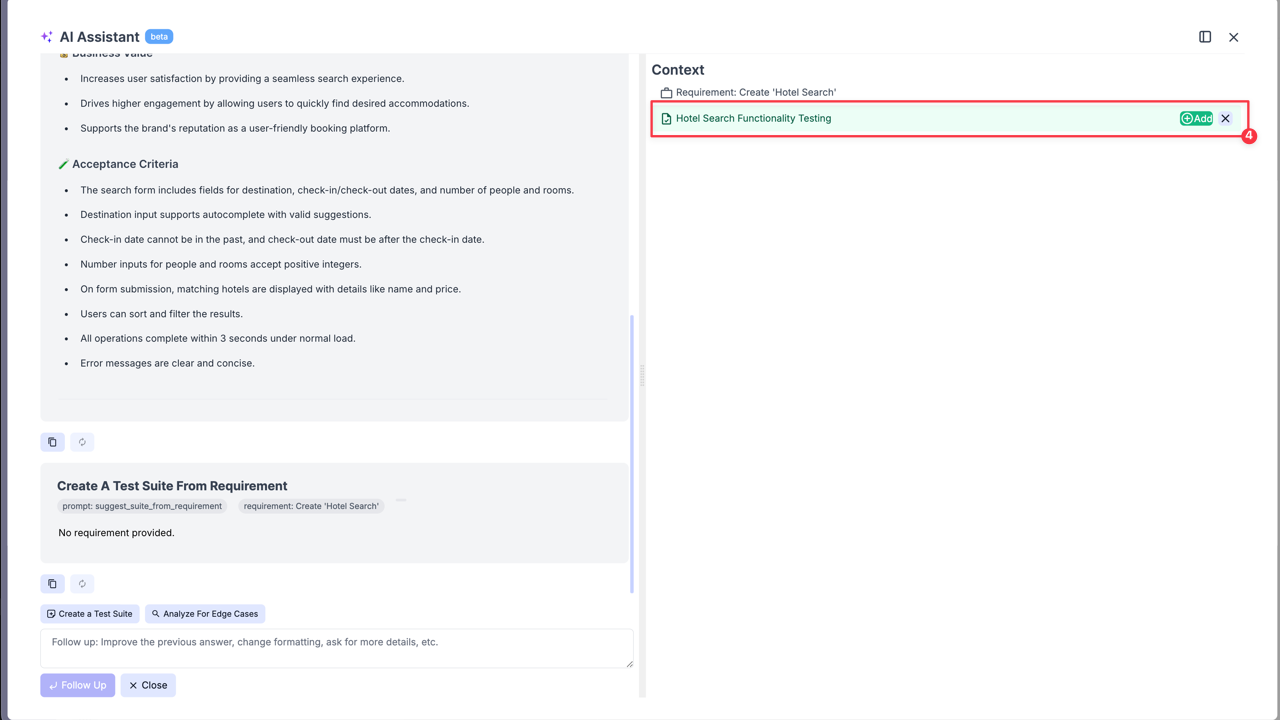Click the beta badge next to AI Assistant
Viewport: 1280px width, 720px height.
tap(159, 36)
